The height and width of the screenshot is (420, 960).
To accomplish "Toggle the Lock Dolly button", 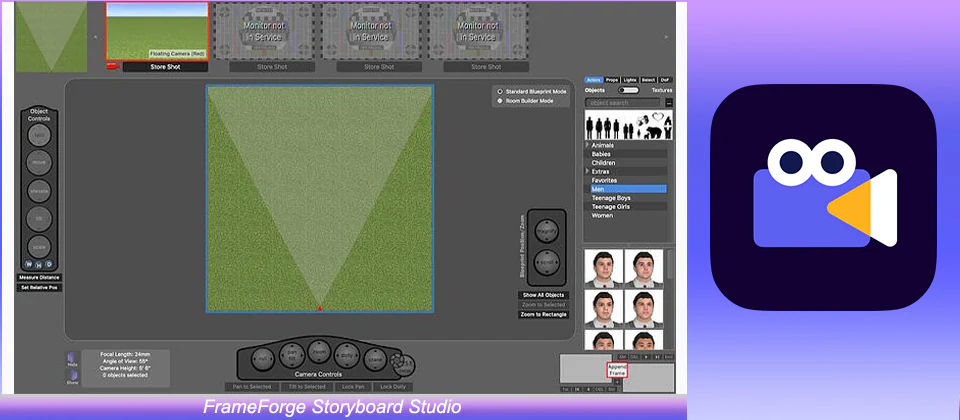I will pos(392,387).
